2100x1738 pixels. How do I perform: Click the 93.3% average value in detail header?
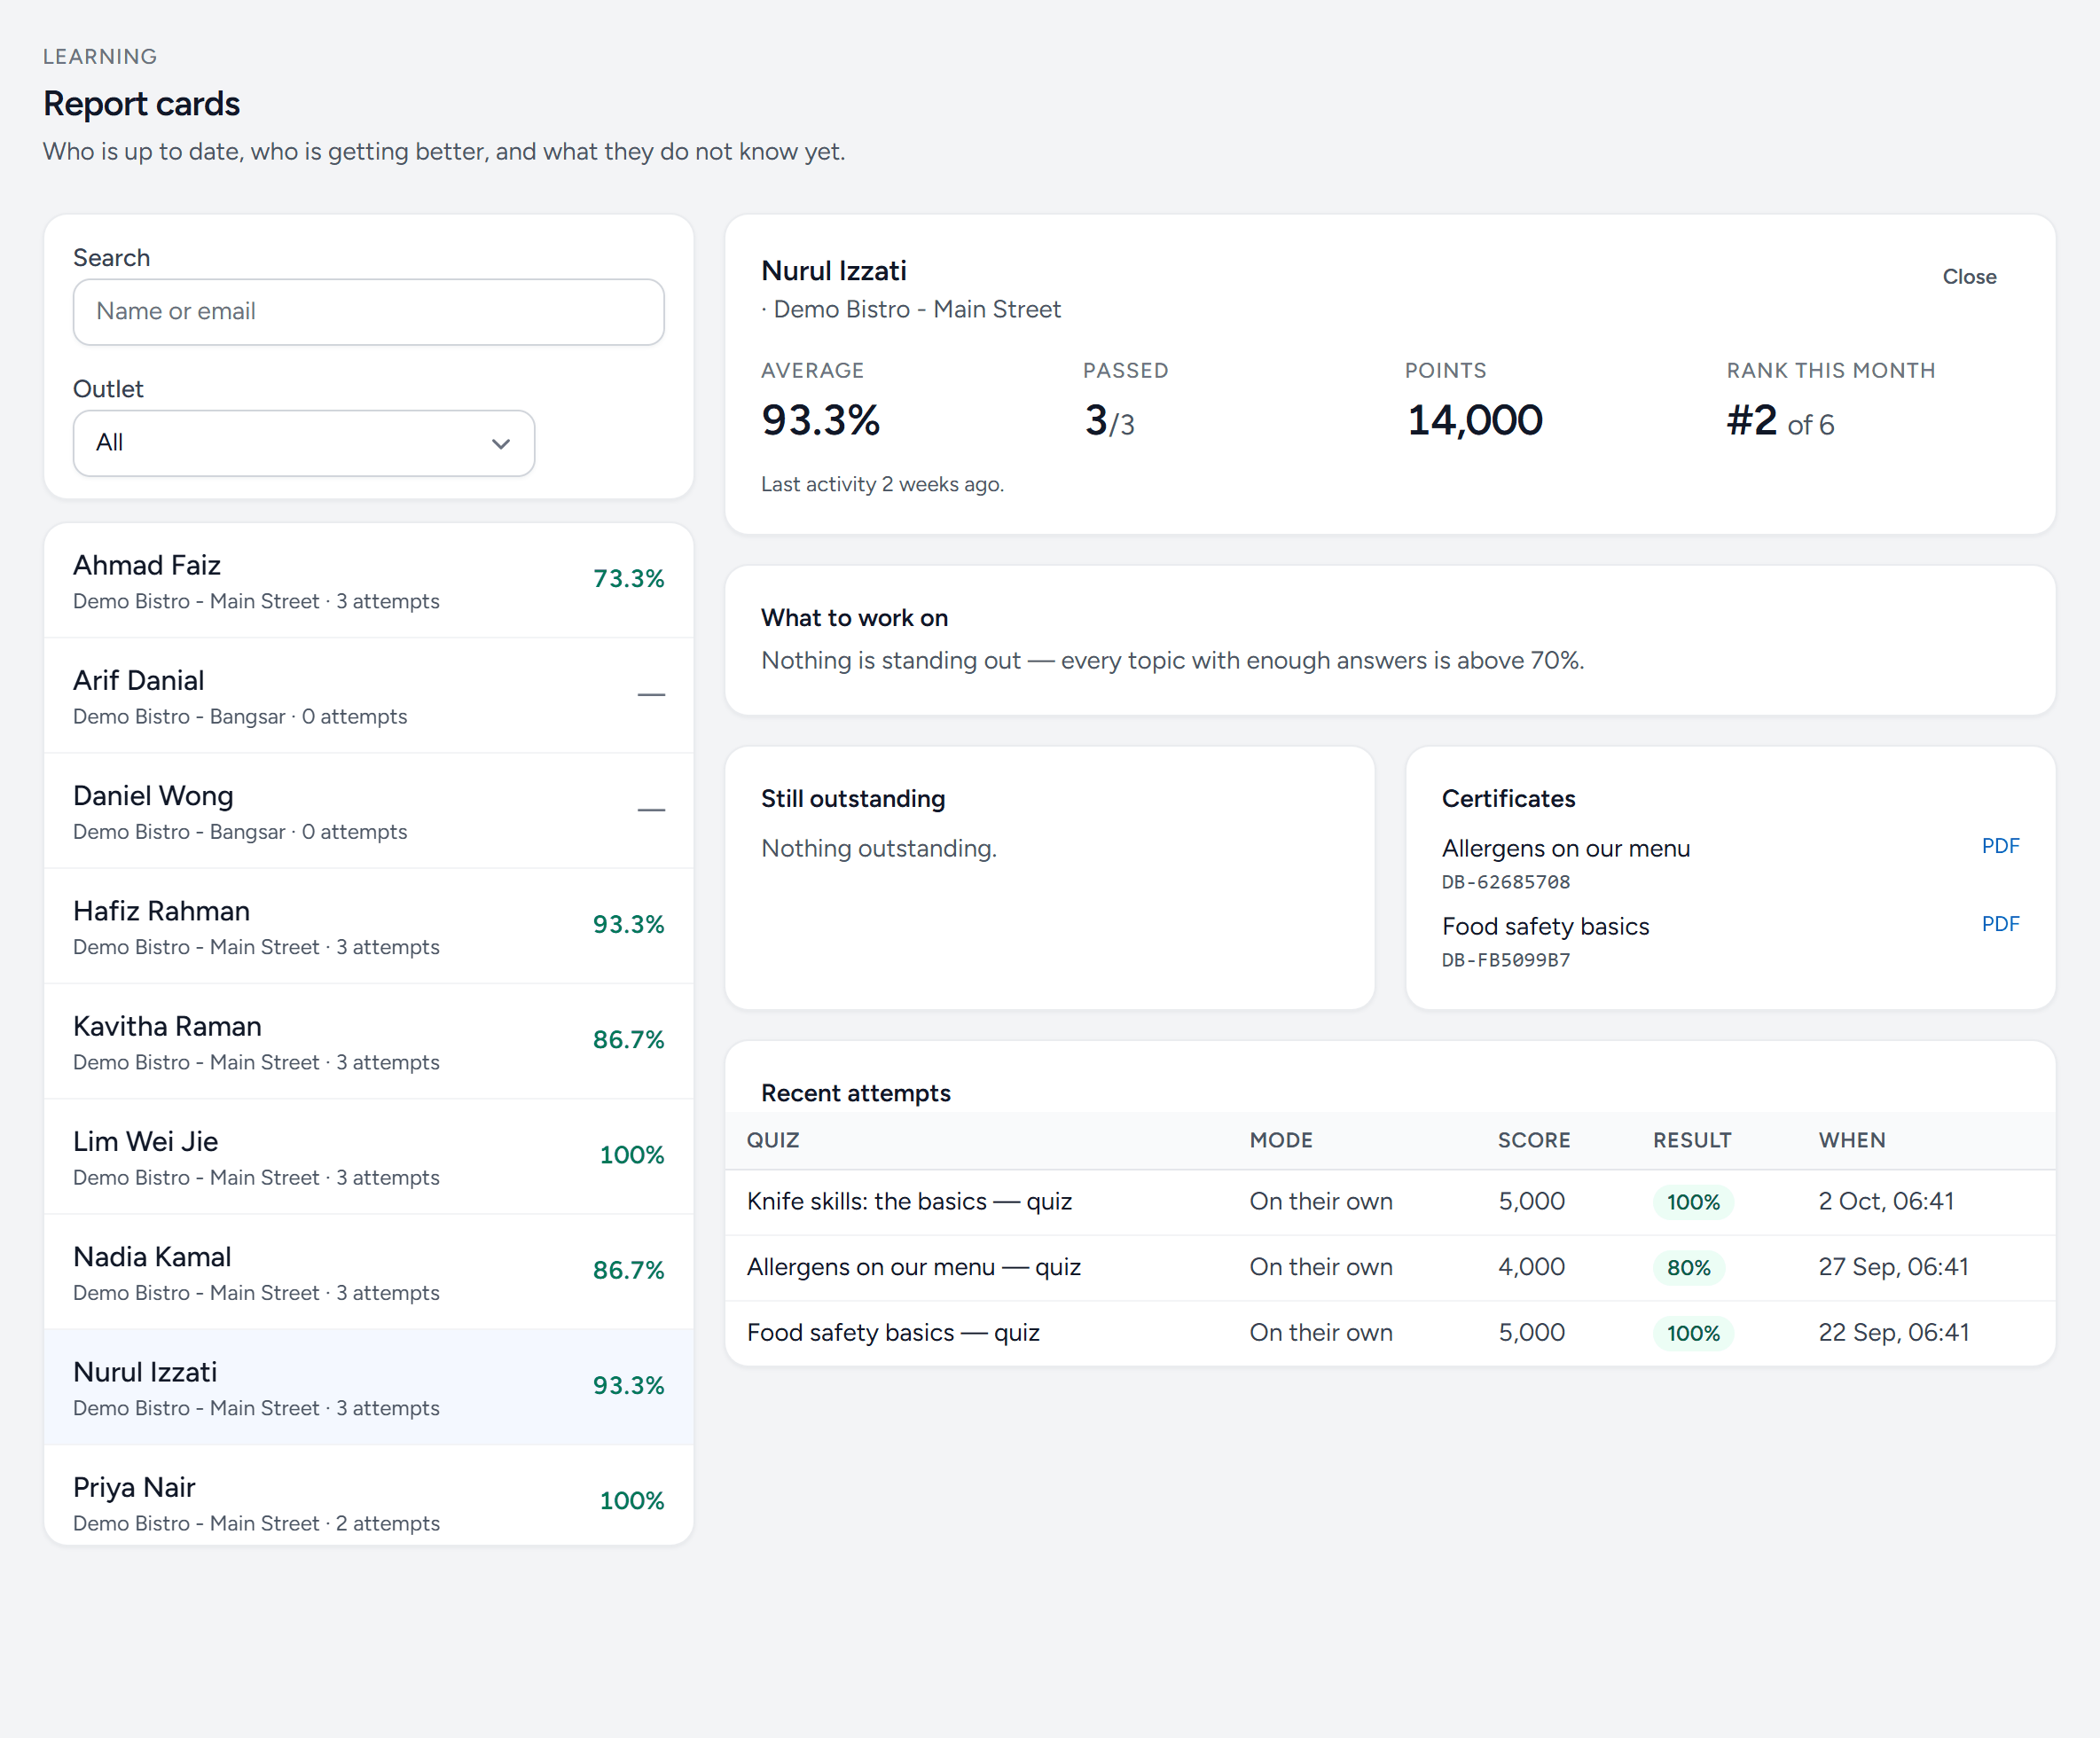coord(820,421)
